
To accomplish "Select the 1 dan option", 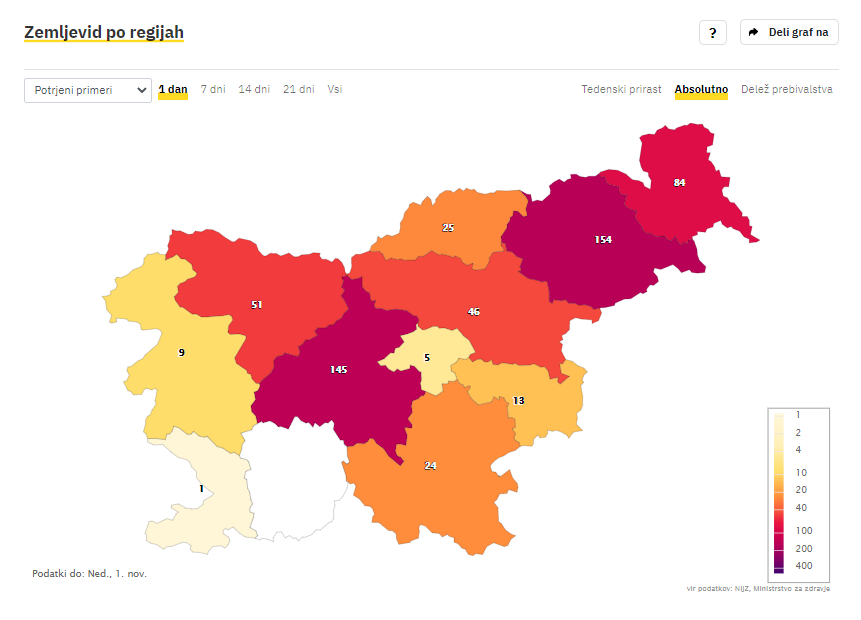I will pyautogui.click(x=173, y=90).
